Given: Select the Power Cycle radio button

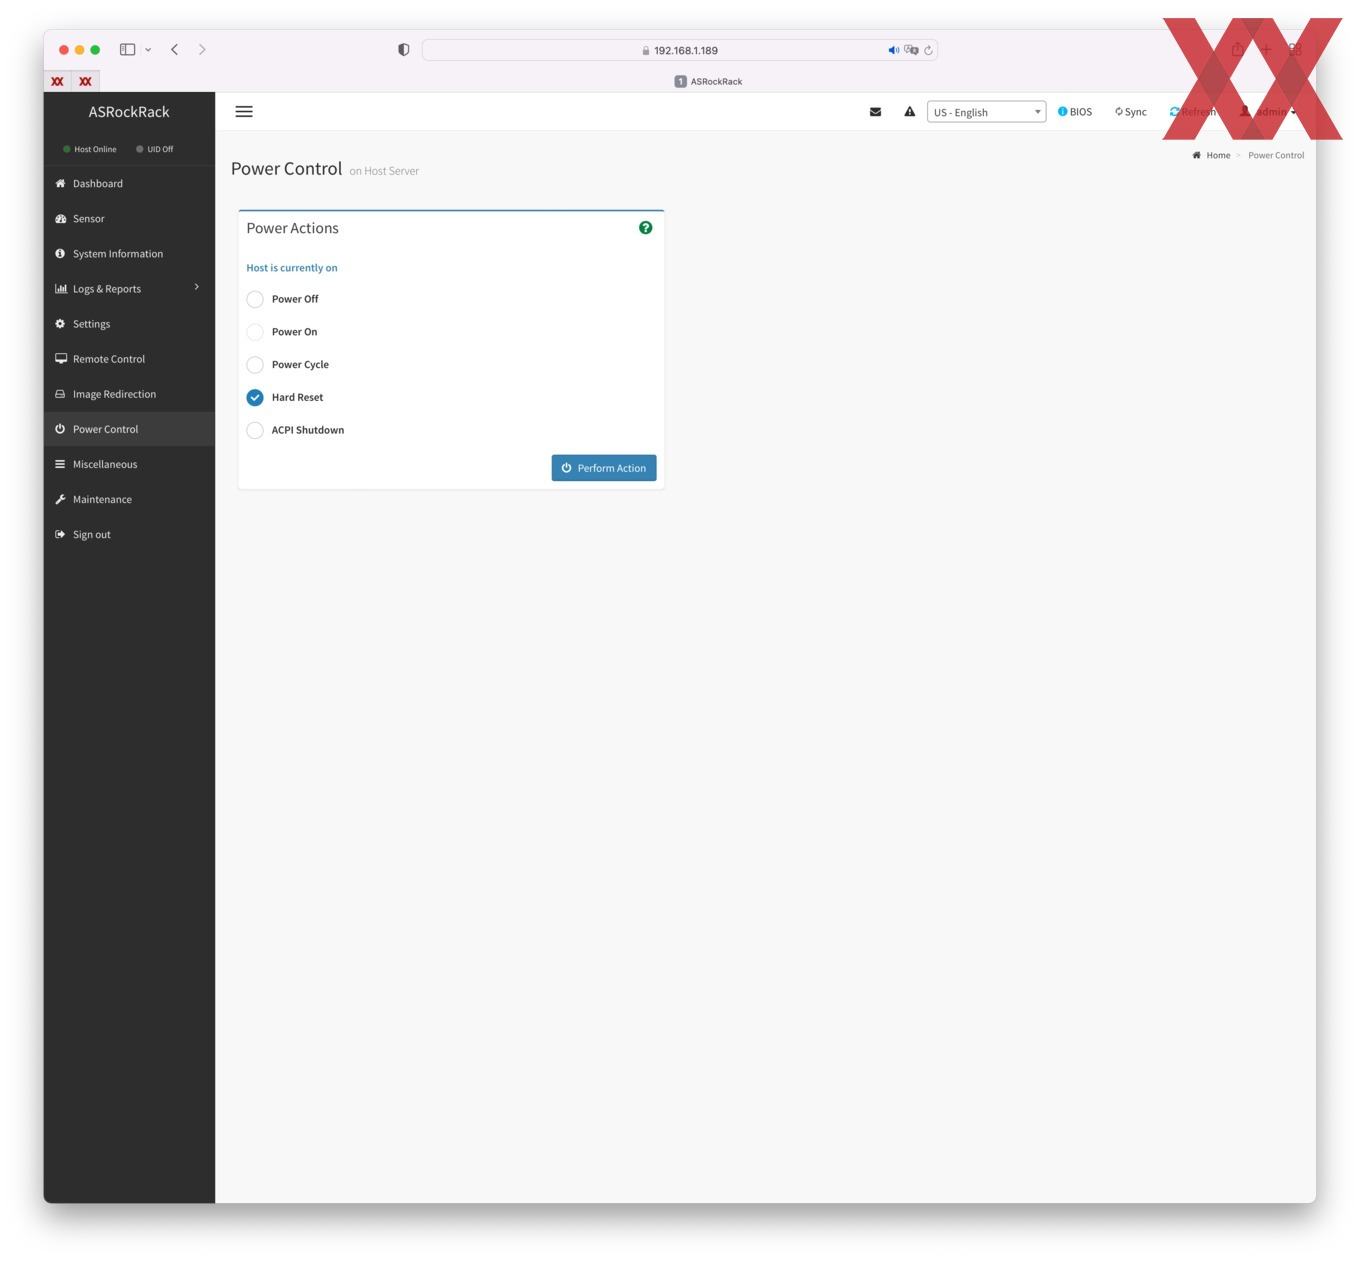Looking at the screenshot, I should click(255, 365).
